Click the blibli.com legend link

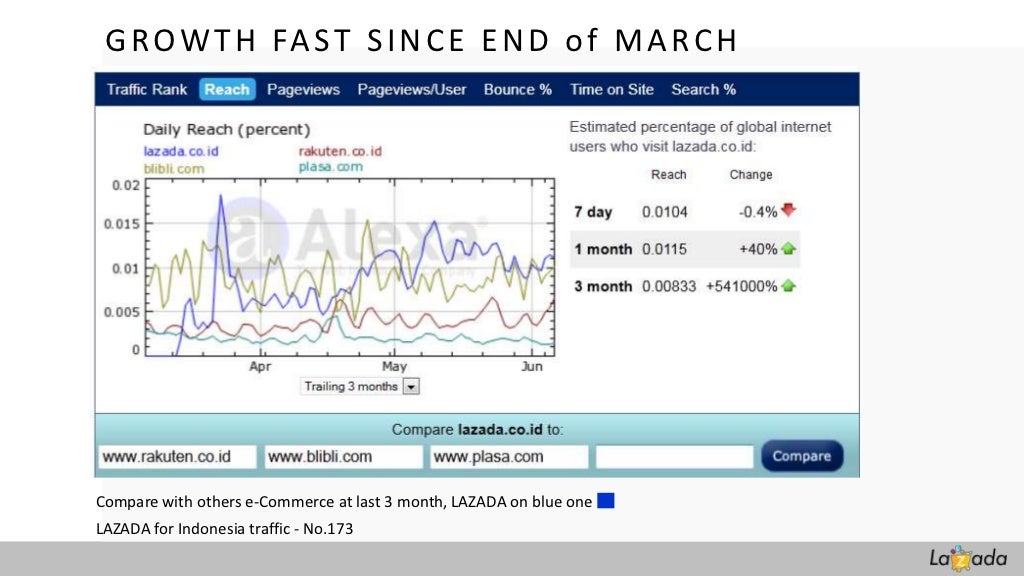tap(174, 169)
